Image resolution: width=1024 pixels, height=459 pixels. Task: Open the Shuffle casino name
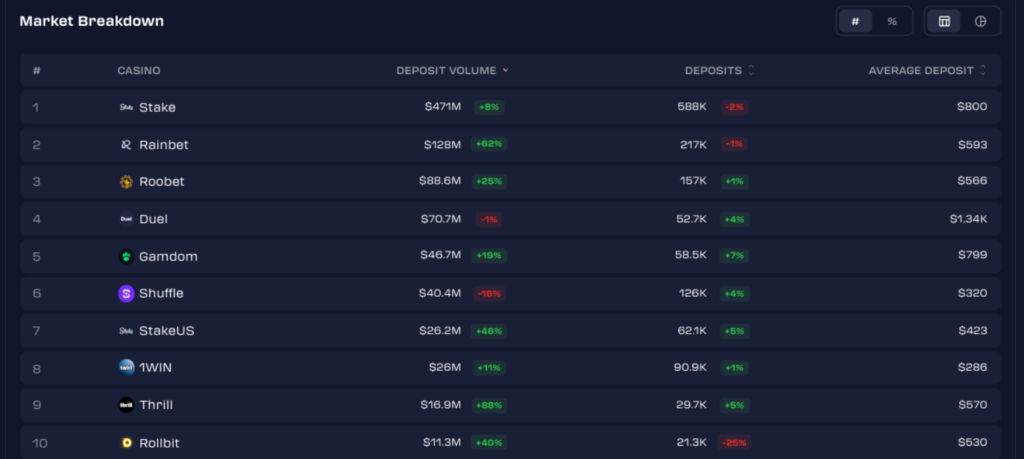coord(161,294)
